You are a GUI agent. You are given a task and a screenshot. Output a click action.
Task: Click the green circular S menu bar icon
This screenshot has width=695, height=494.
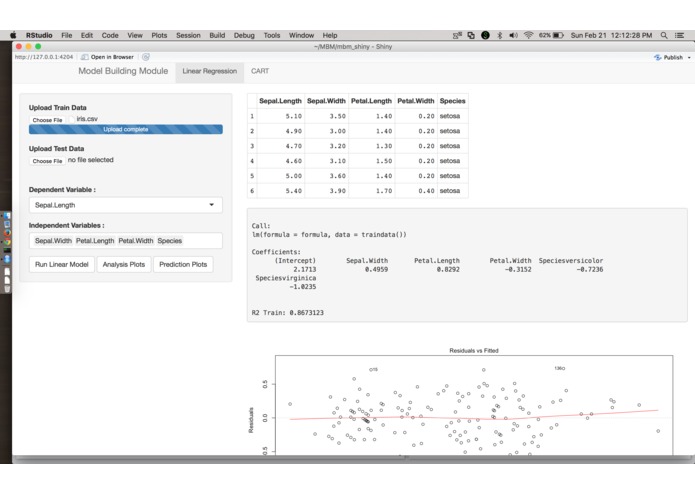click(485, 35)
